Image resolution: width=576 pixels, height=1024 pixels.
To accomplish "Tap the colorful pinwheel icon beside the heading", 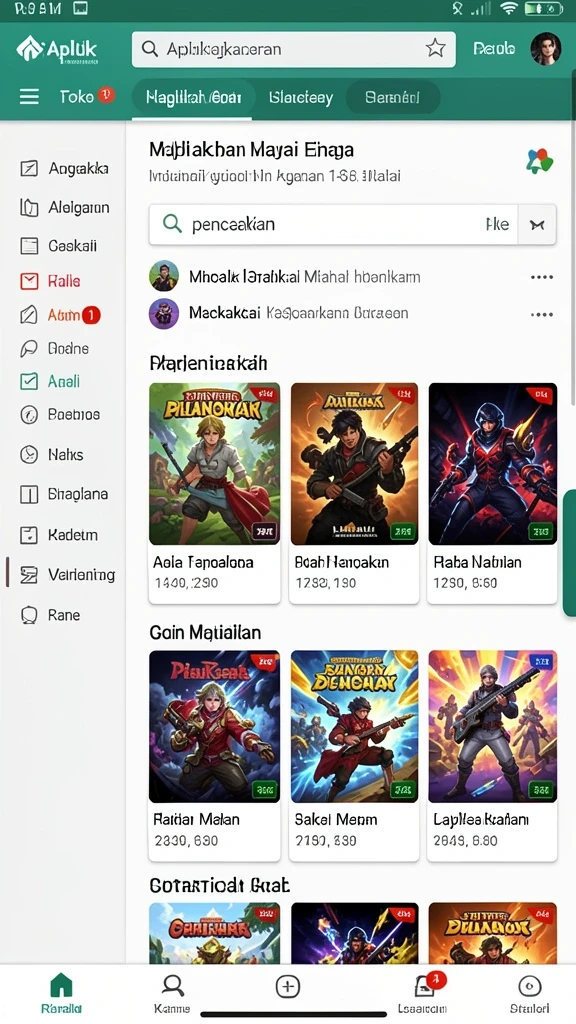I will pyautogui.click(x=539, y=161).
